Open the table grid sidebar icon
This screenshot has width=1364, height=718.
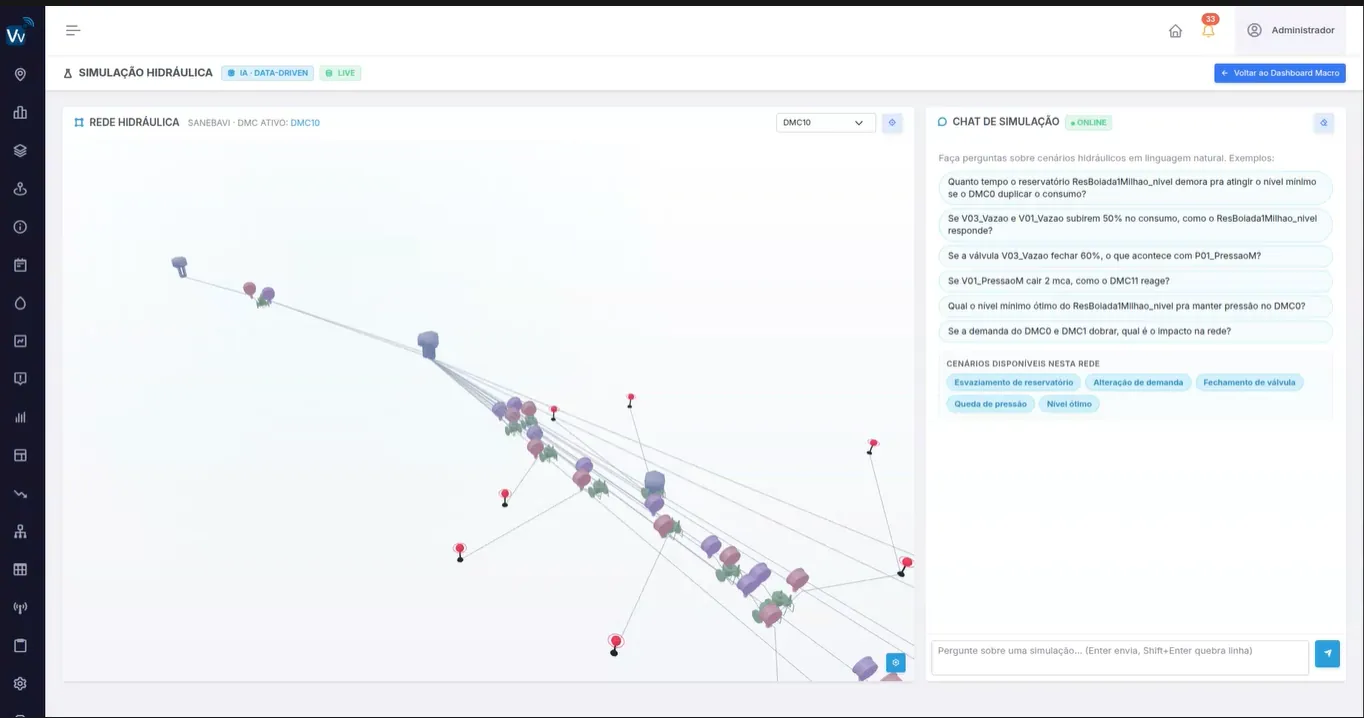(x=20, y=570)
